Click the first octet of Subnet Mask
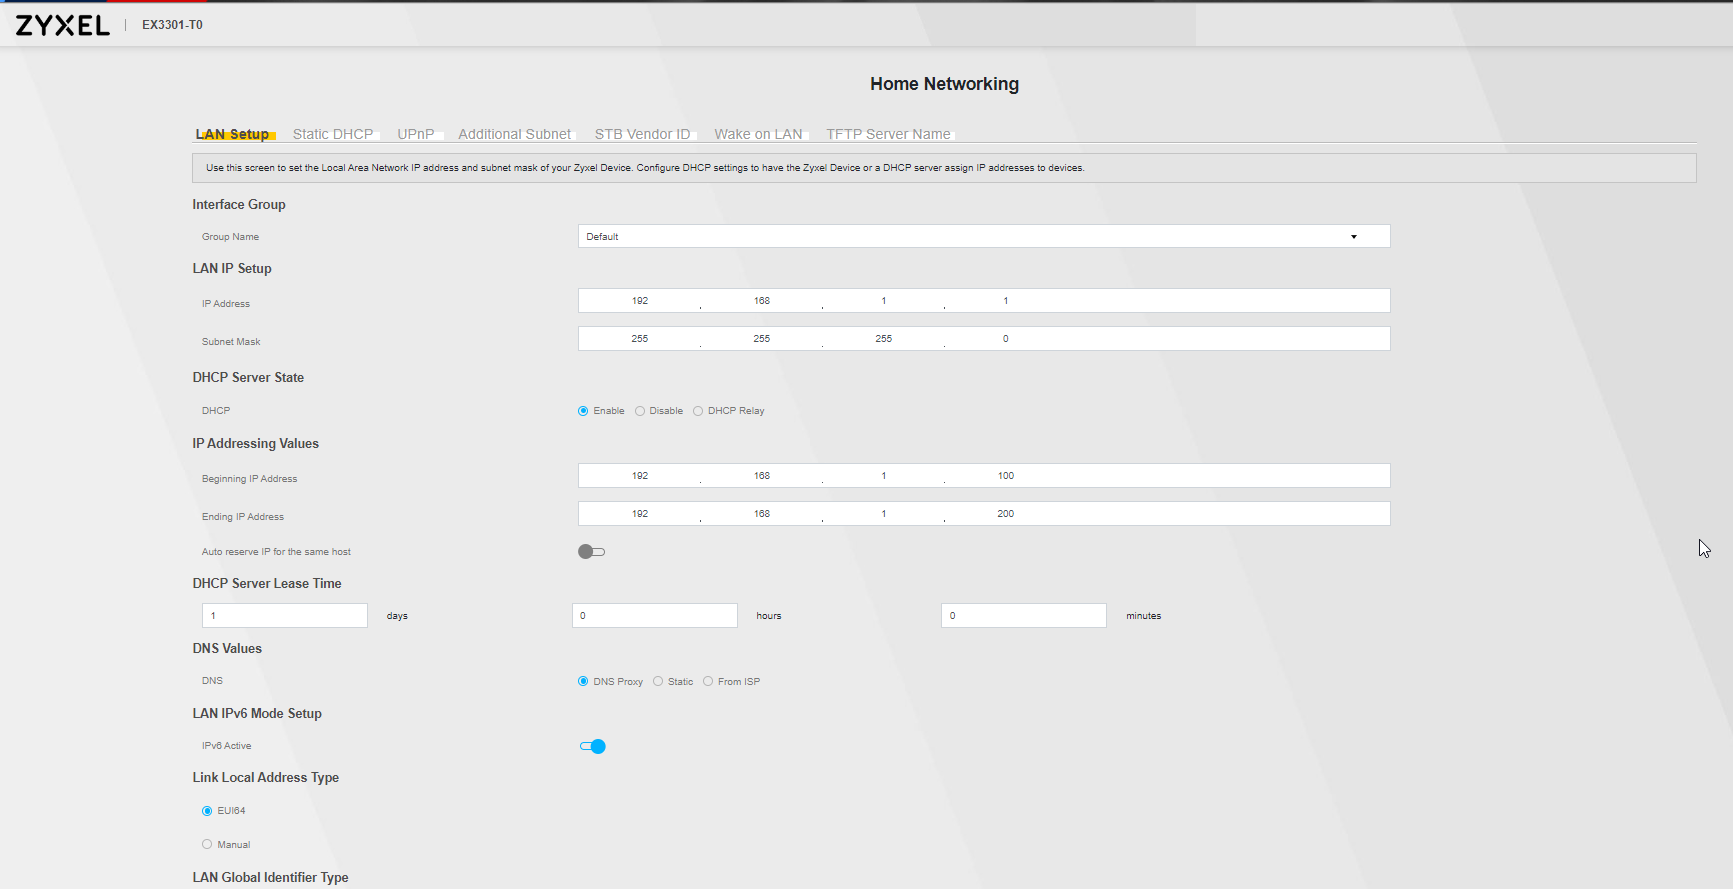The width and height of the screenshot is (1733, 889). click(x=640, y=339)
